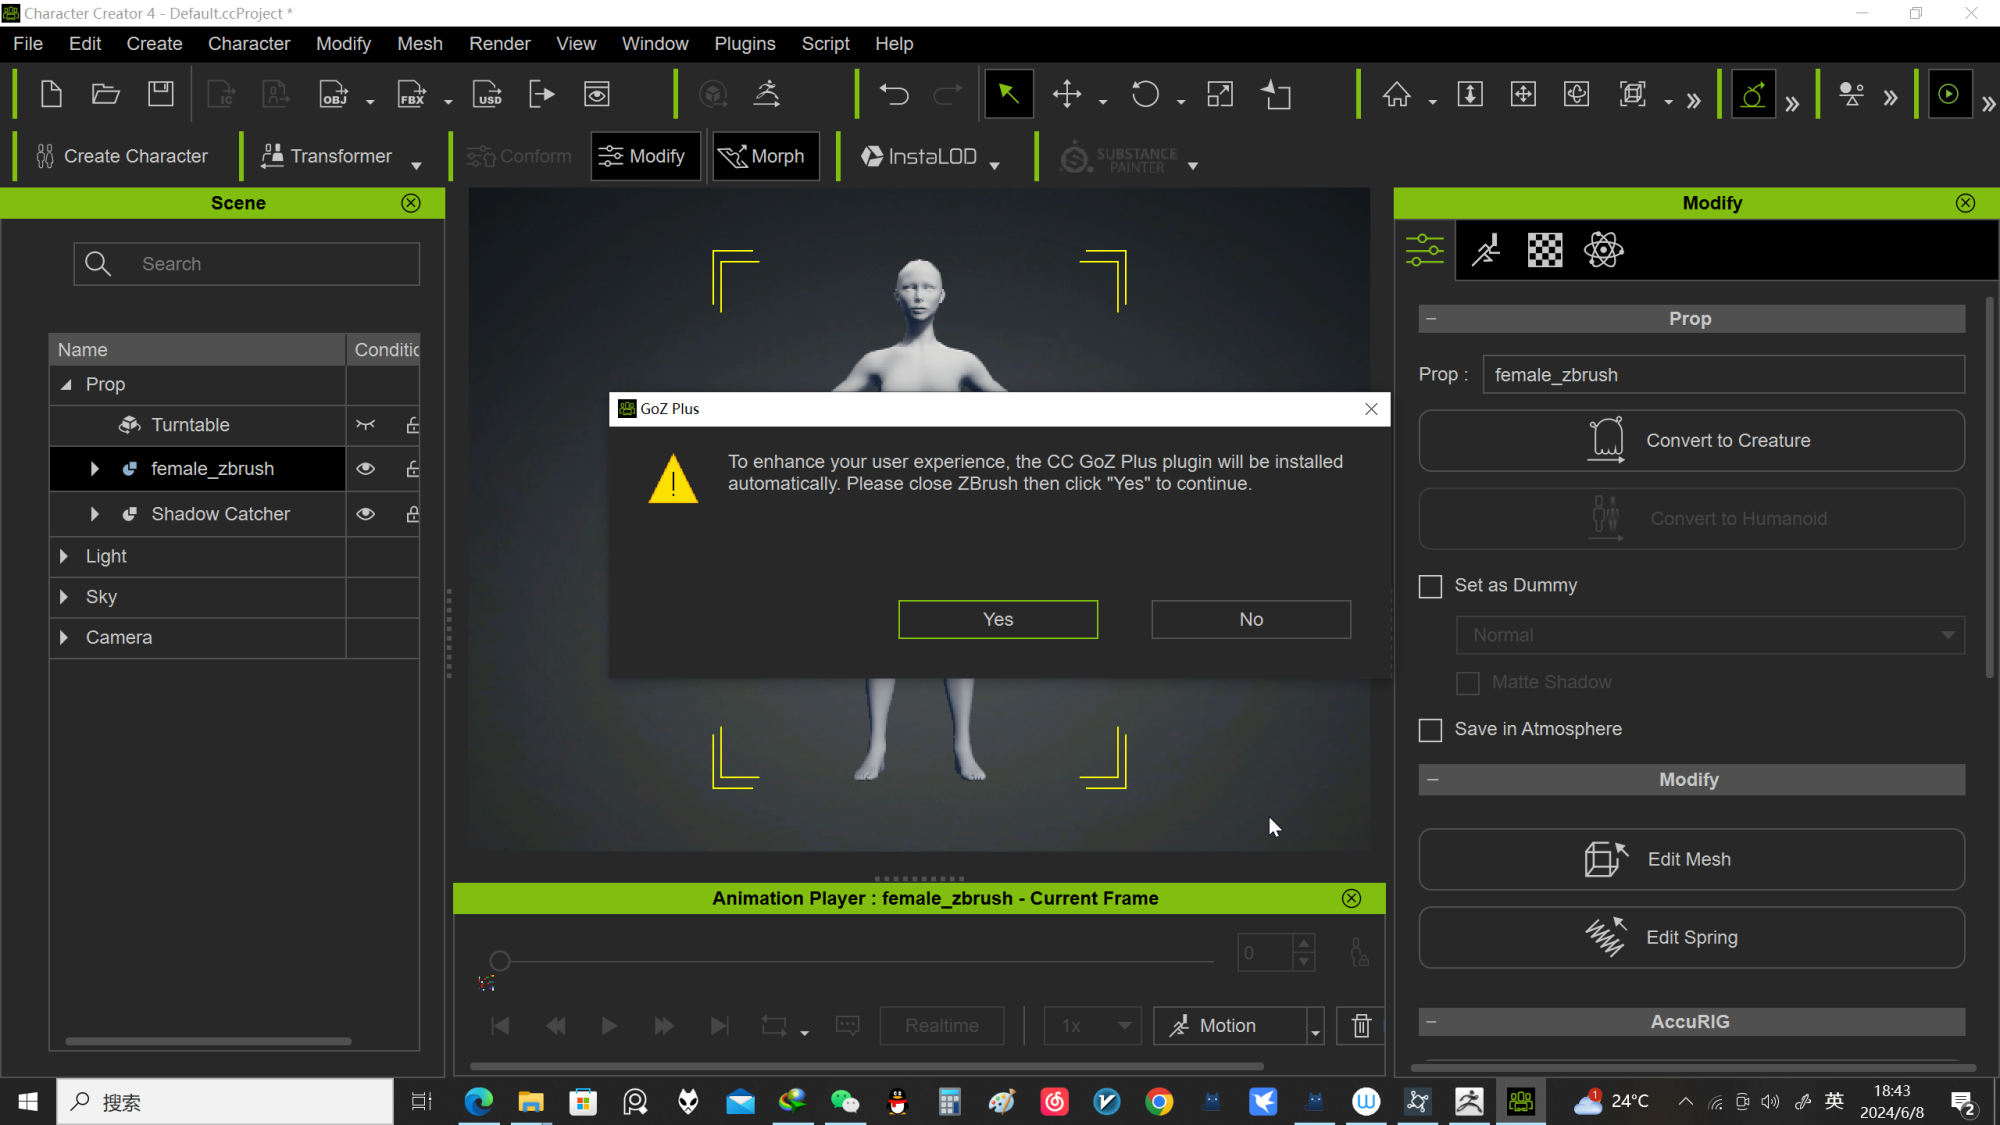Open the Physics atom tab
2000x1125 pixels.
[1604, 250]
